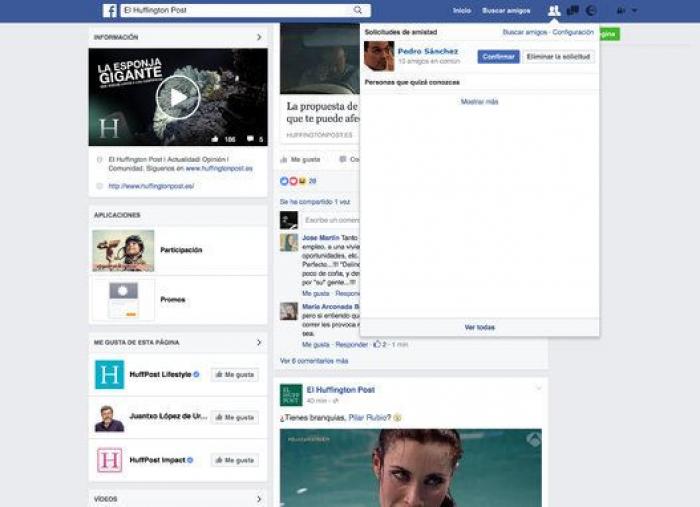The image size is (700, 507).
Task: Click Eliminar la solicitud button
Action: [559, 57]
